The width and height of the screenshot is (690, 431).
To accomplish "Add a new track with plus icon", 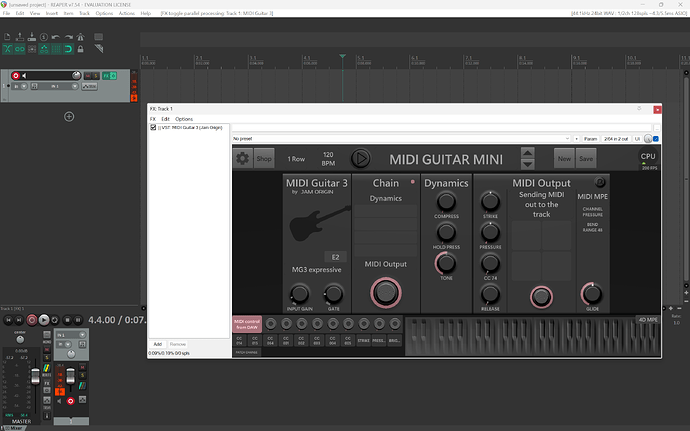I will [x=69, y=117].
